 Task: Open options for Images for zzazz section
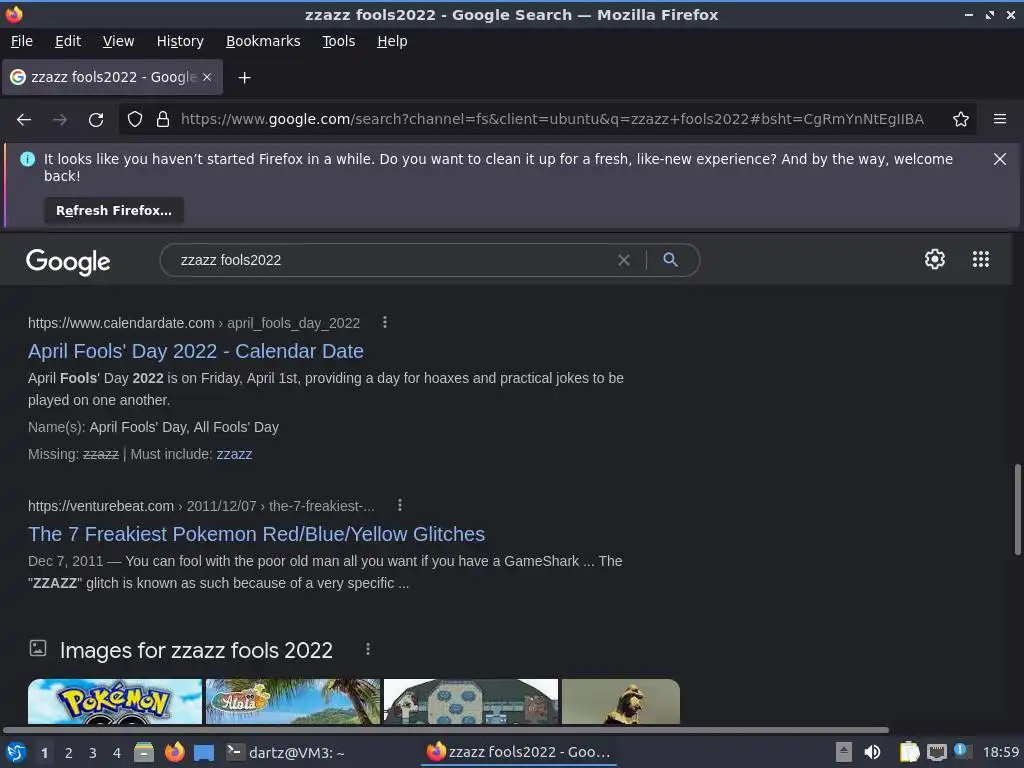(368, 649)
